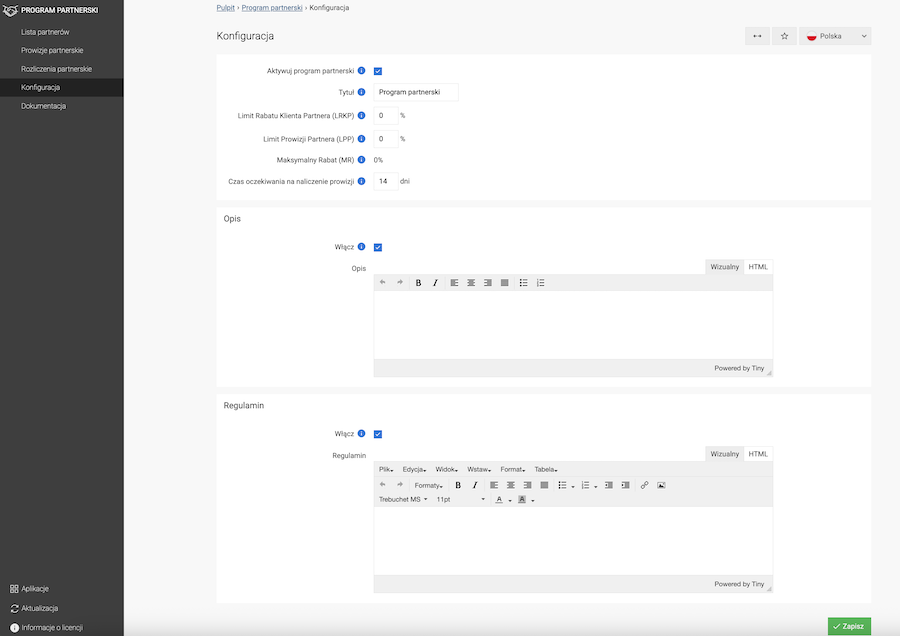Toggle bold in the Opis editor
The height and width of the screenshot is (636, 900).
(x=418, y=282)
